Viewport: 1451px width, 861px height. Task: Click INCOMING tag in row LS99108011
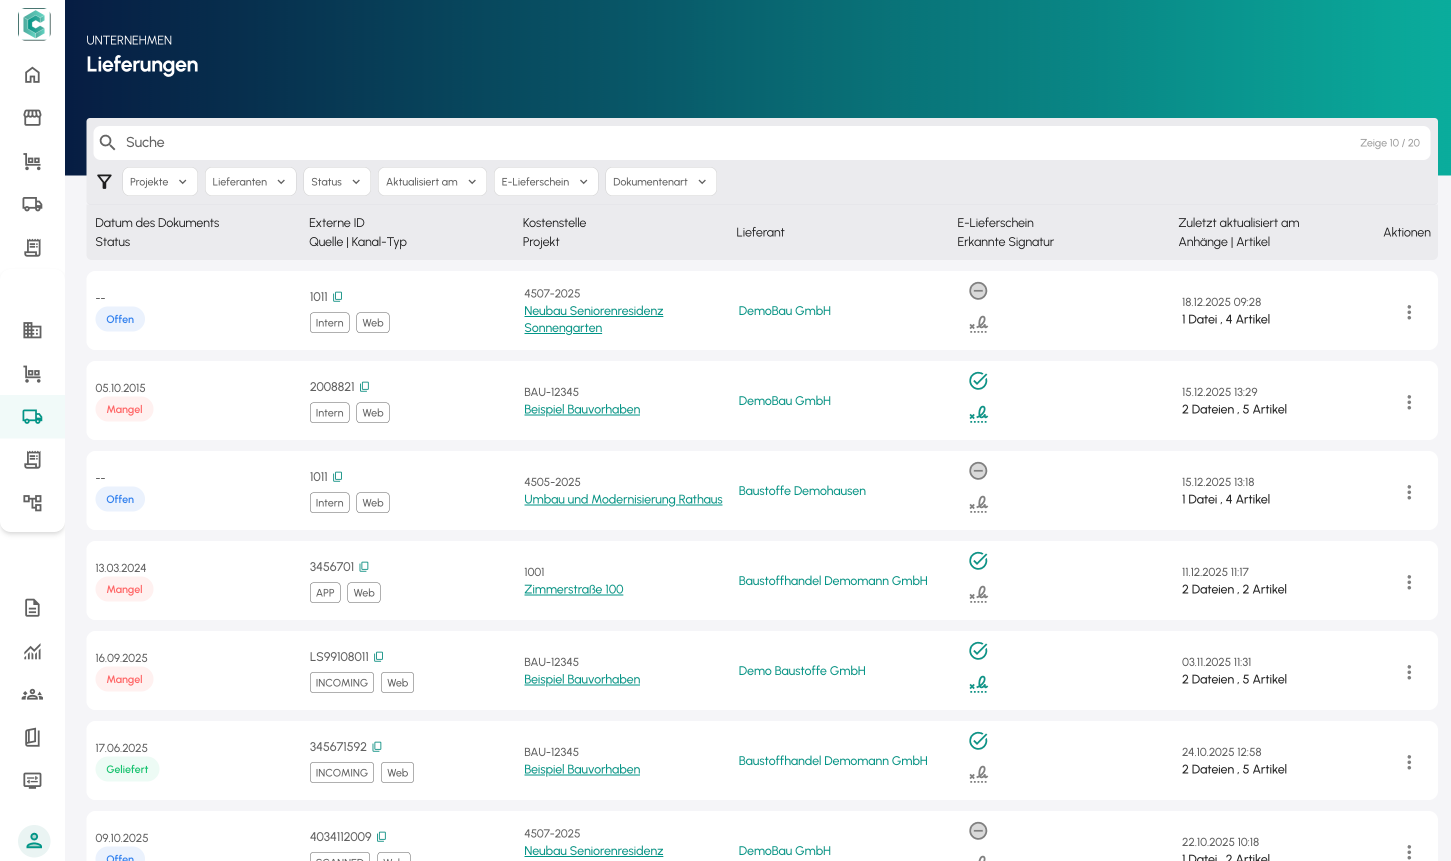coord(342,683)
